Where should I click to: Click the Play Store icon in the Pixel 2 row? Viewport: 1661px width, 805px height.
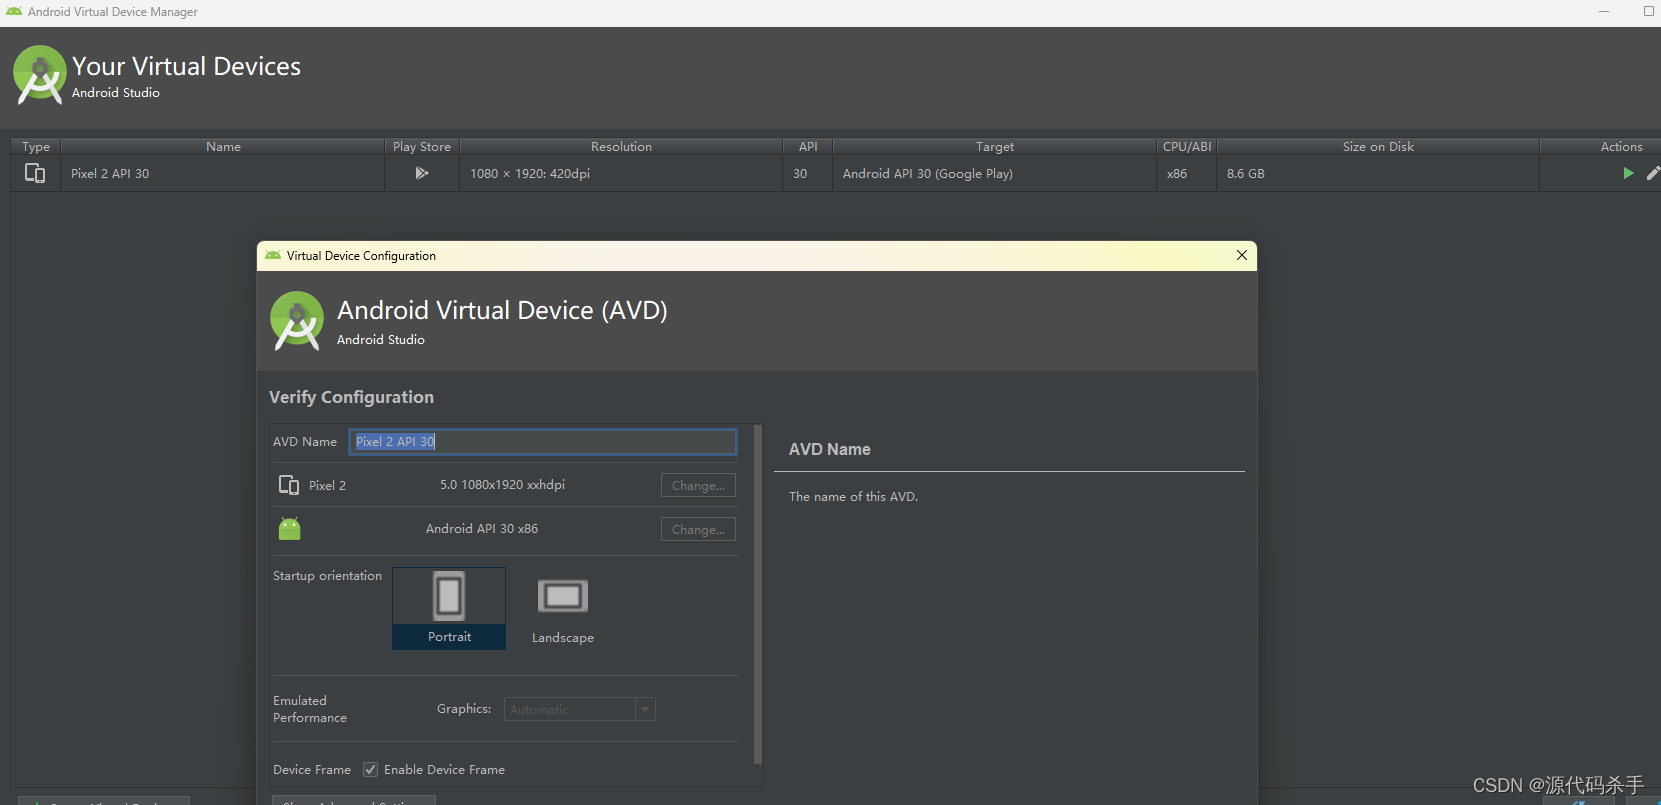click(x=422, y=173)
